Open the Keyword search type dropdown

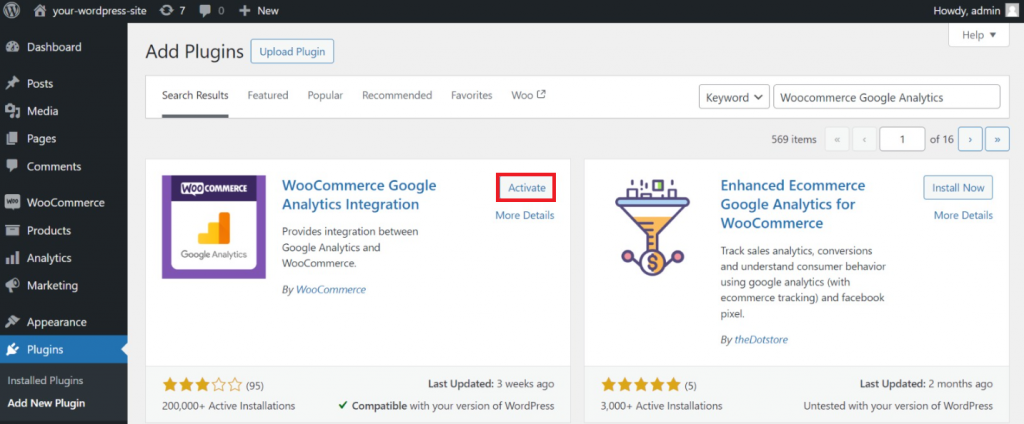point(734,97)
